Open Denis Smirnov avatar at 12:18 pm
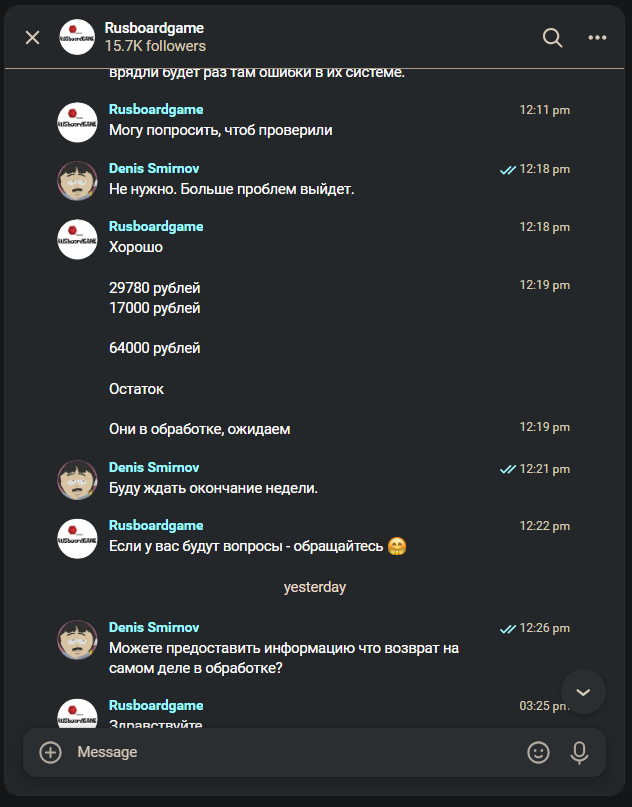Image resolution: width=632 pixels, height=807 pixels. (x=77, y=180)
